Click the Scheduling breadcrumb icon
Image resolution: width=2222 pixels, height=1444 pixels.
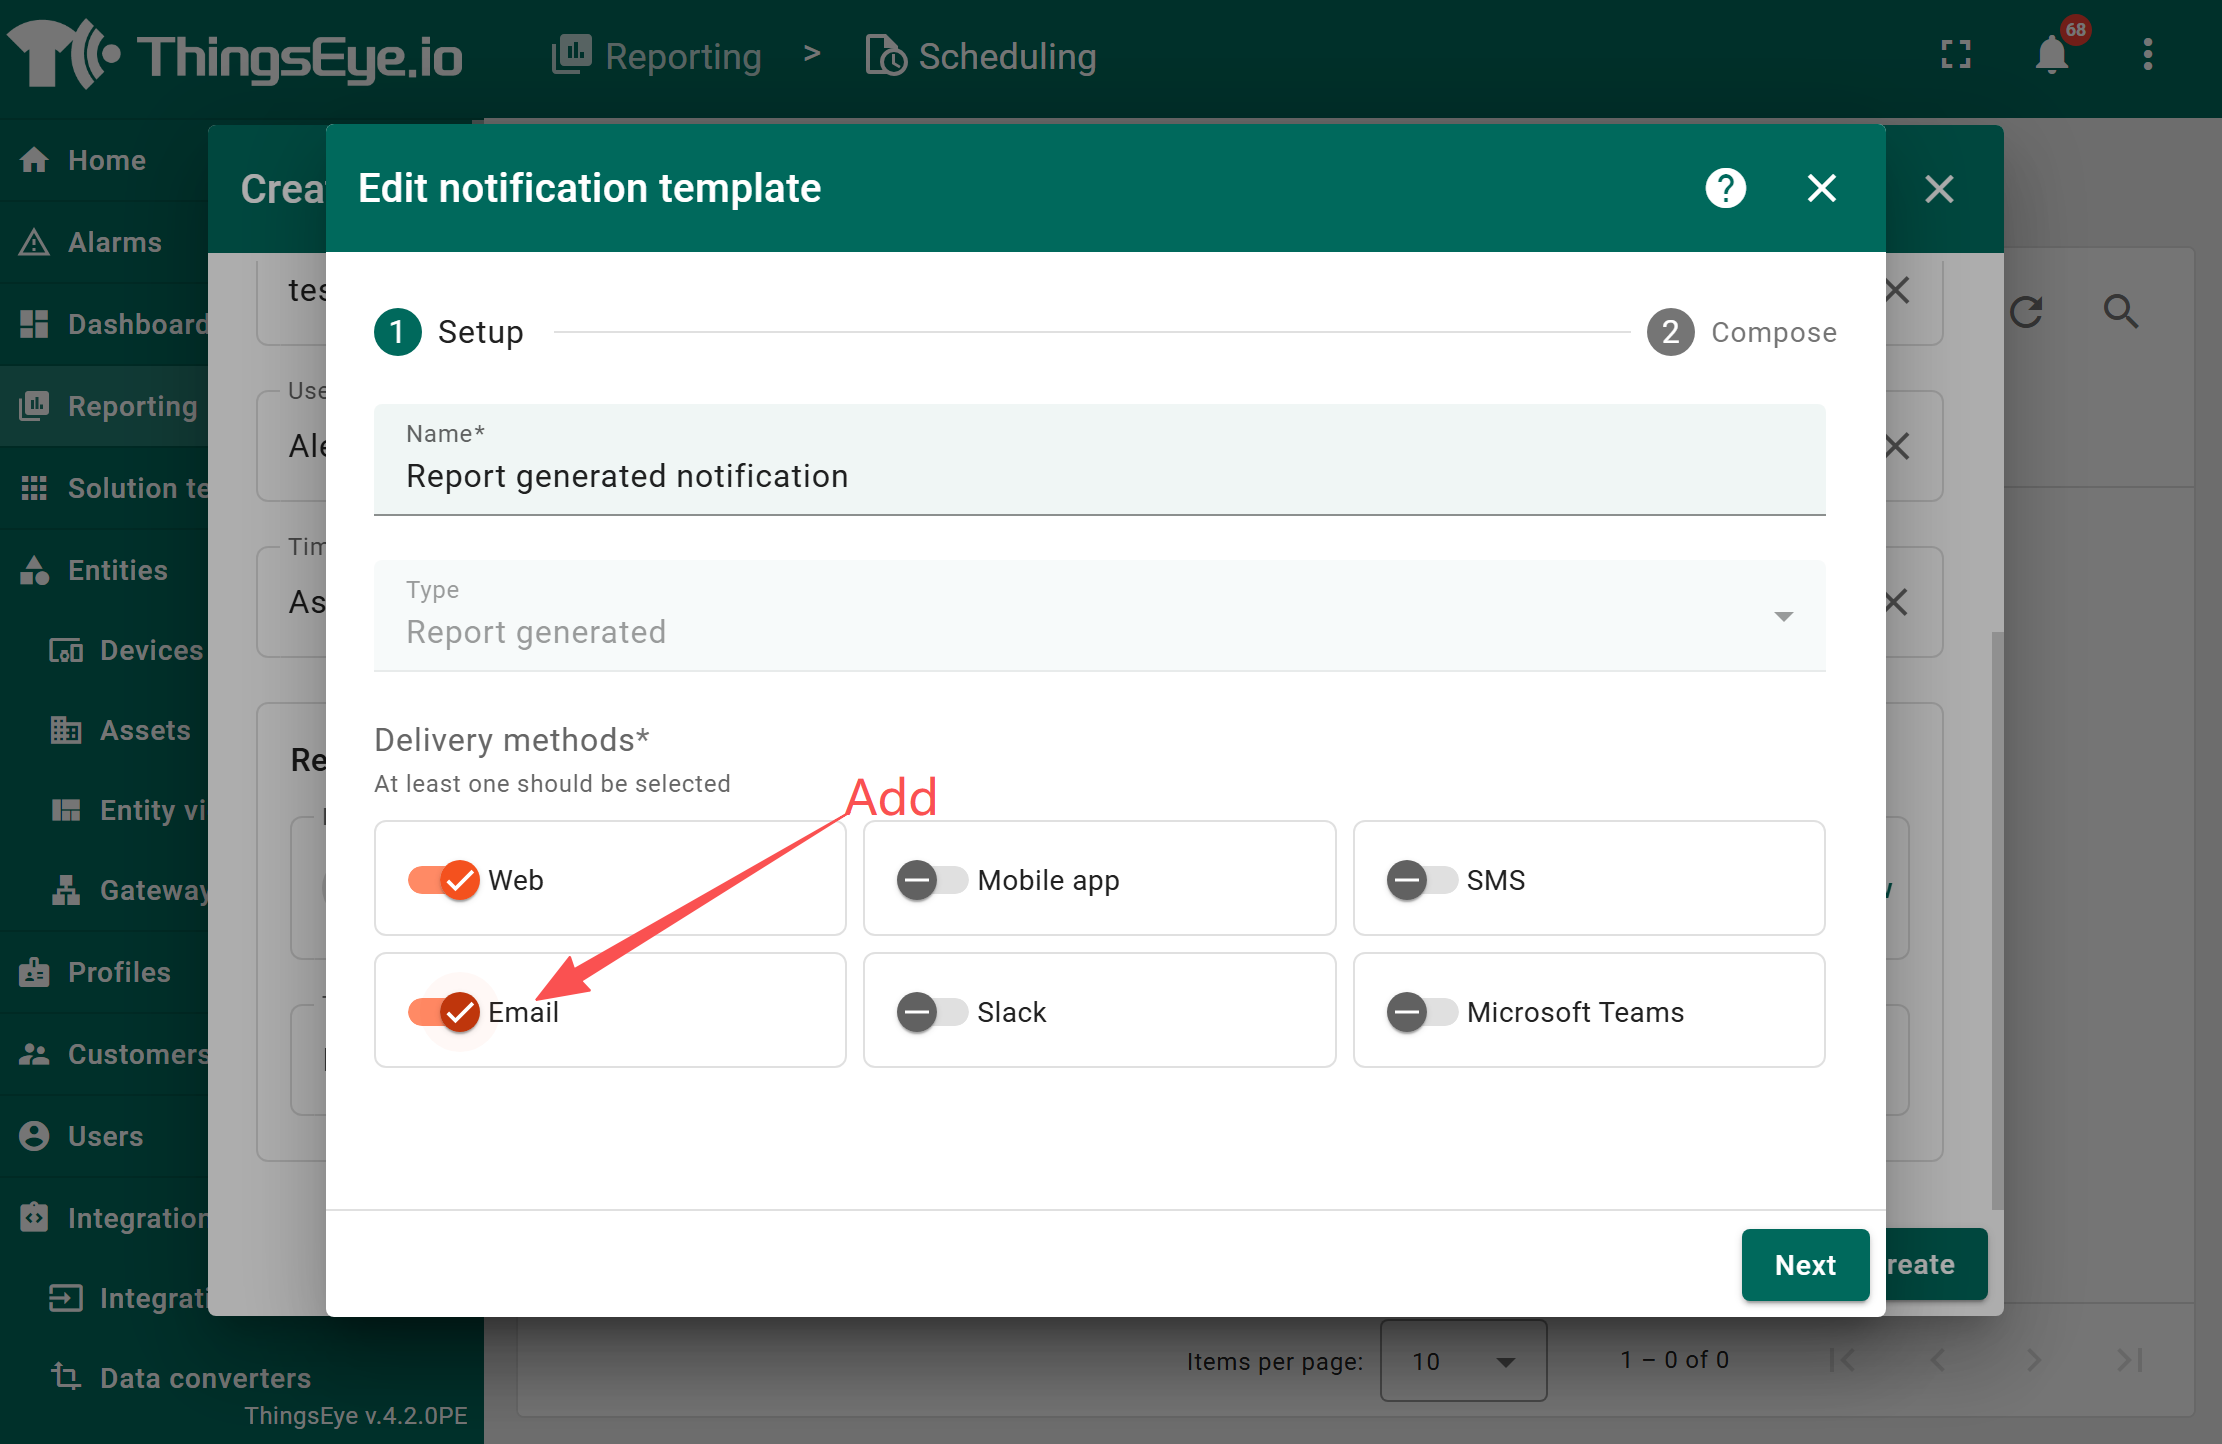coord(885,56)
